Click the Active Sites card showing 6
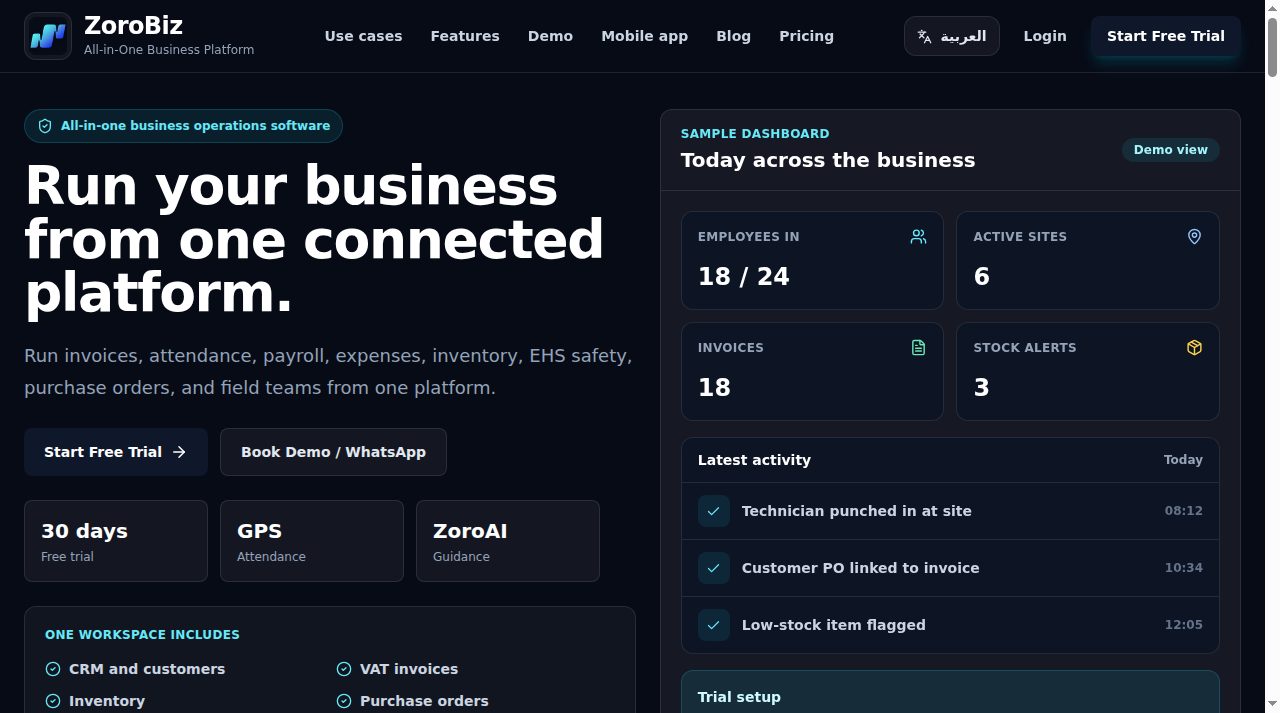Screen dimensions: 1280x713 (1088, 260)
